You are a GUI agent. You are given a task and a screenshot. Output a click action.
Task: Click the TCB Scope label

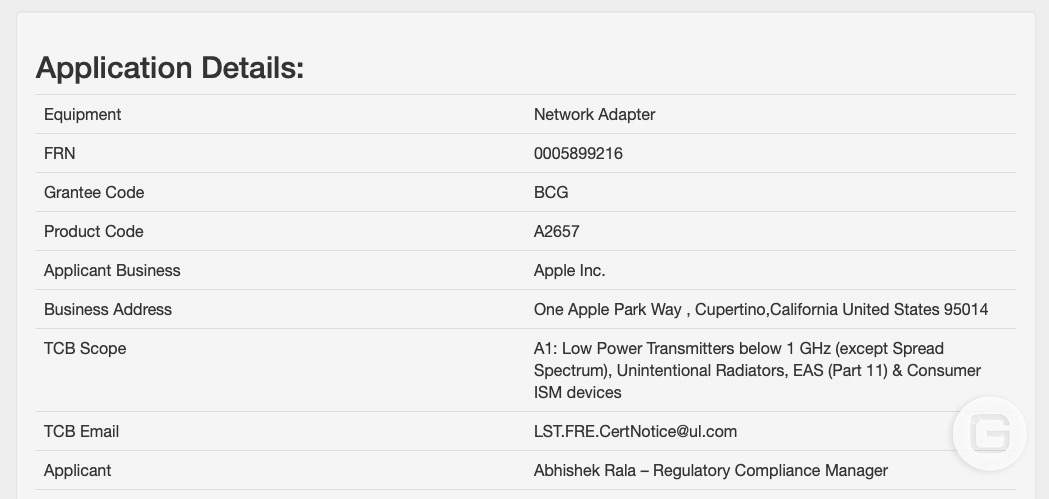[85, 348]
